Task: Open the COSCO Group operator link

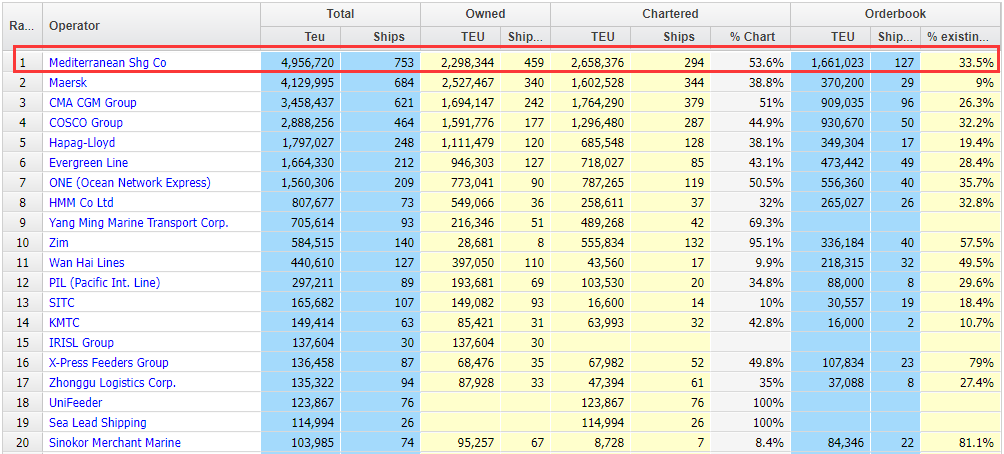Action: (x=86, y=122)
